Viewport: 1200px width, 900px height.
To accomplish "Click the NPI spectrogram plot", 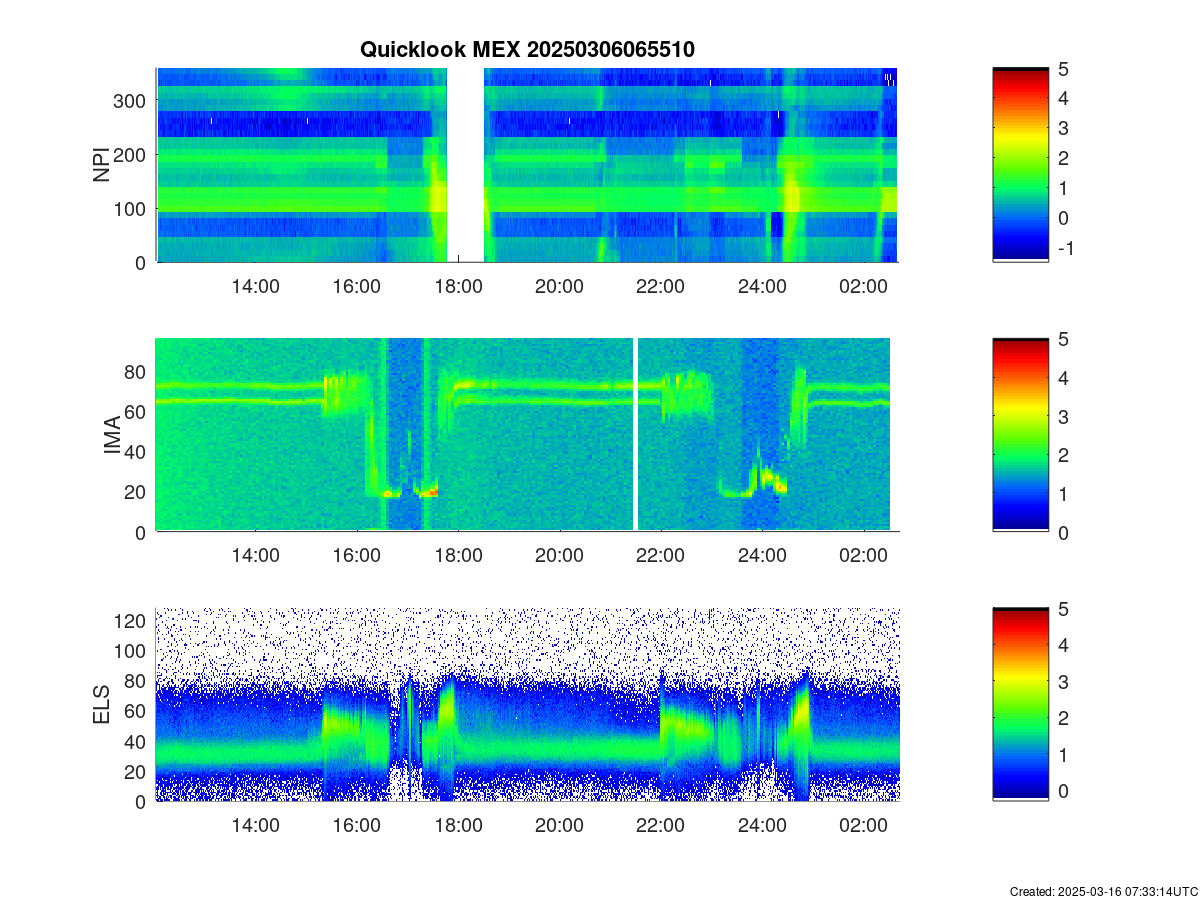I will point(527,165).
